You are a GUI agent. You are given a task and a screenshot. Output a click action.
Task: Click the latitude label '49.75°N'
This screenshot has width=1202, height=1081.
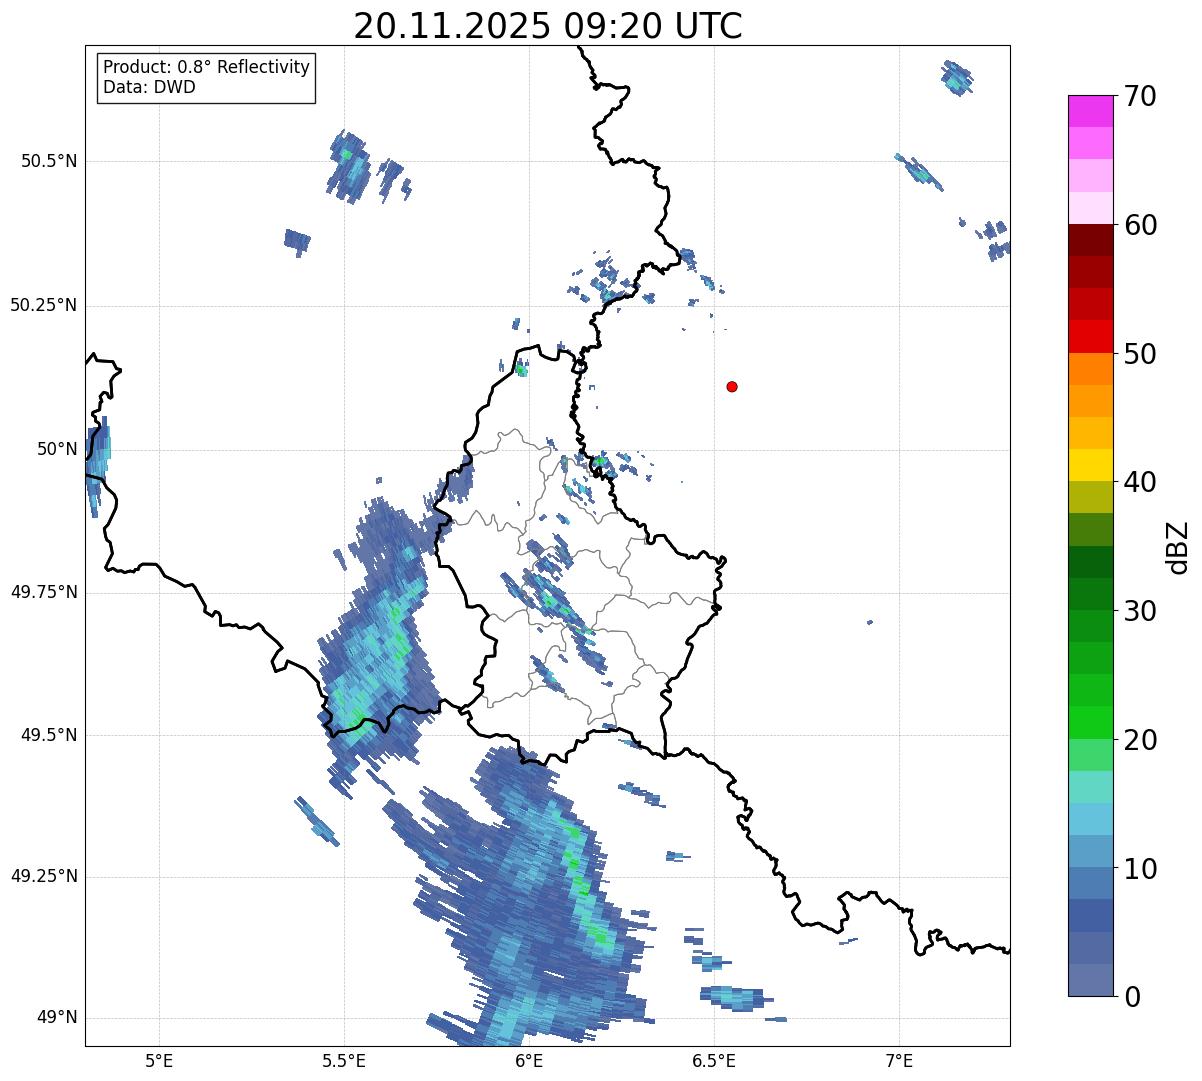click(43, 592)
